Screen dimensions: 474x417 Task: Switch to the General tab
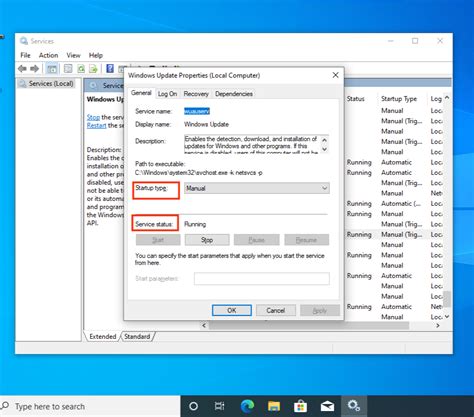[141, 93]
